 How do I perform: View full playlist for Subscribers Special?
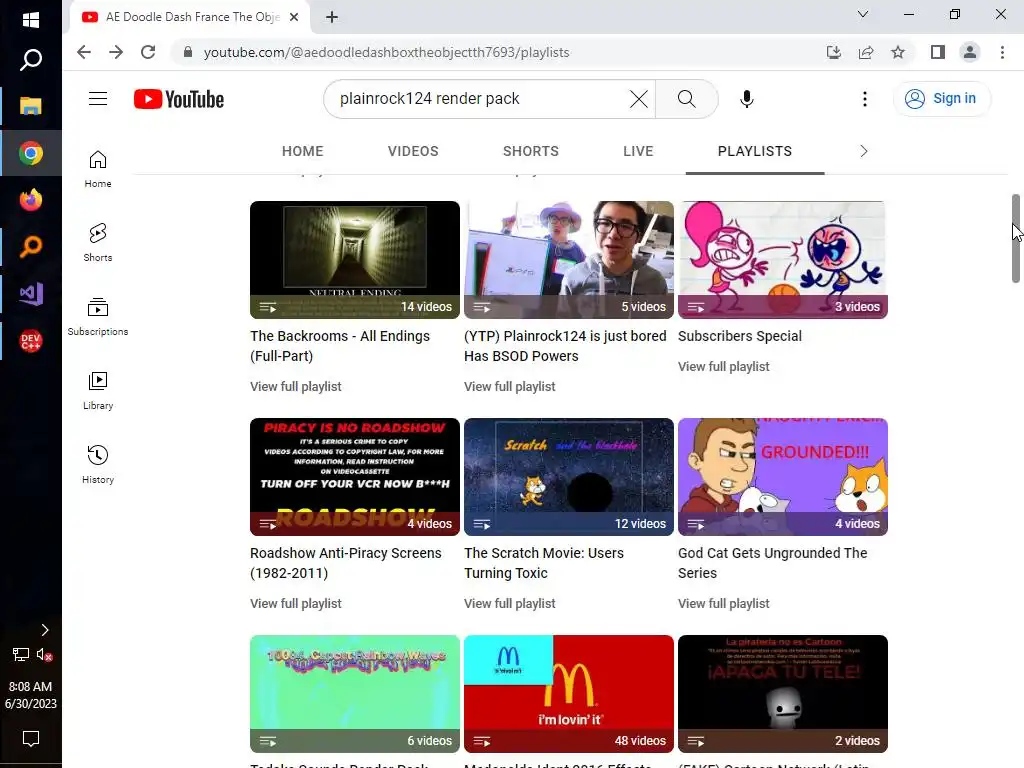coord(724,367)
